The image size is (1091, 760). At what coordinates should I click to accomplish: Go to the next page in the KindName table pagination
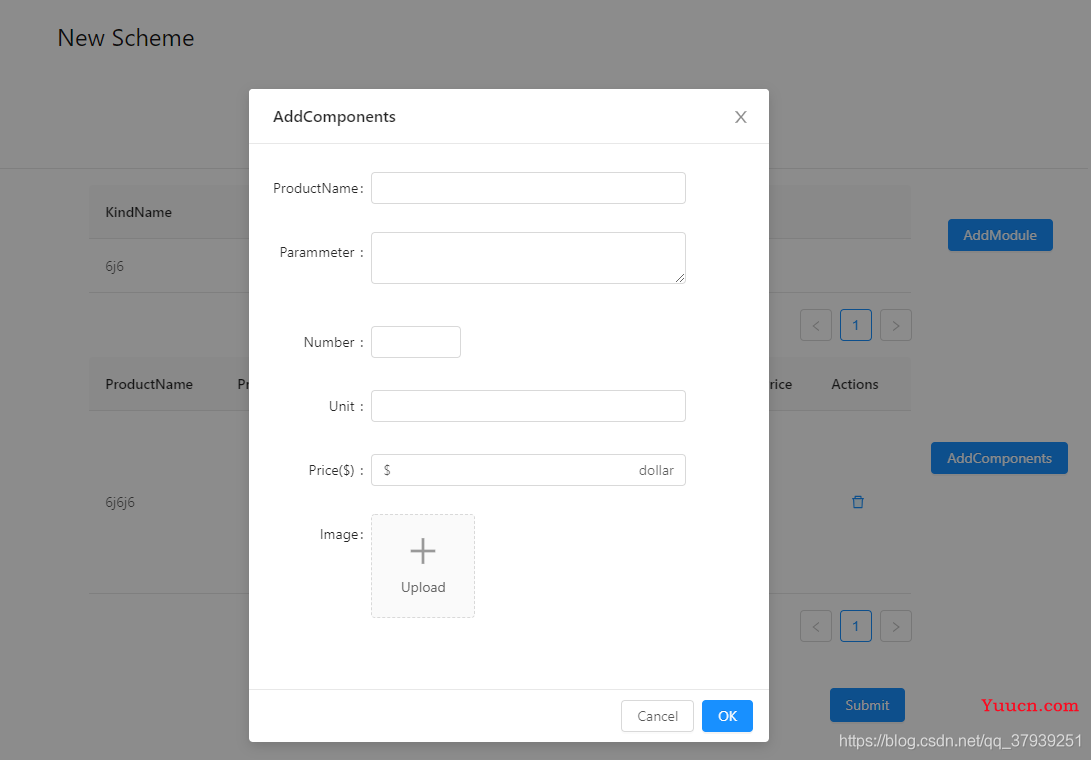(895, 325)
